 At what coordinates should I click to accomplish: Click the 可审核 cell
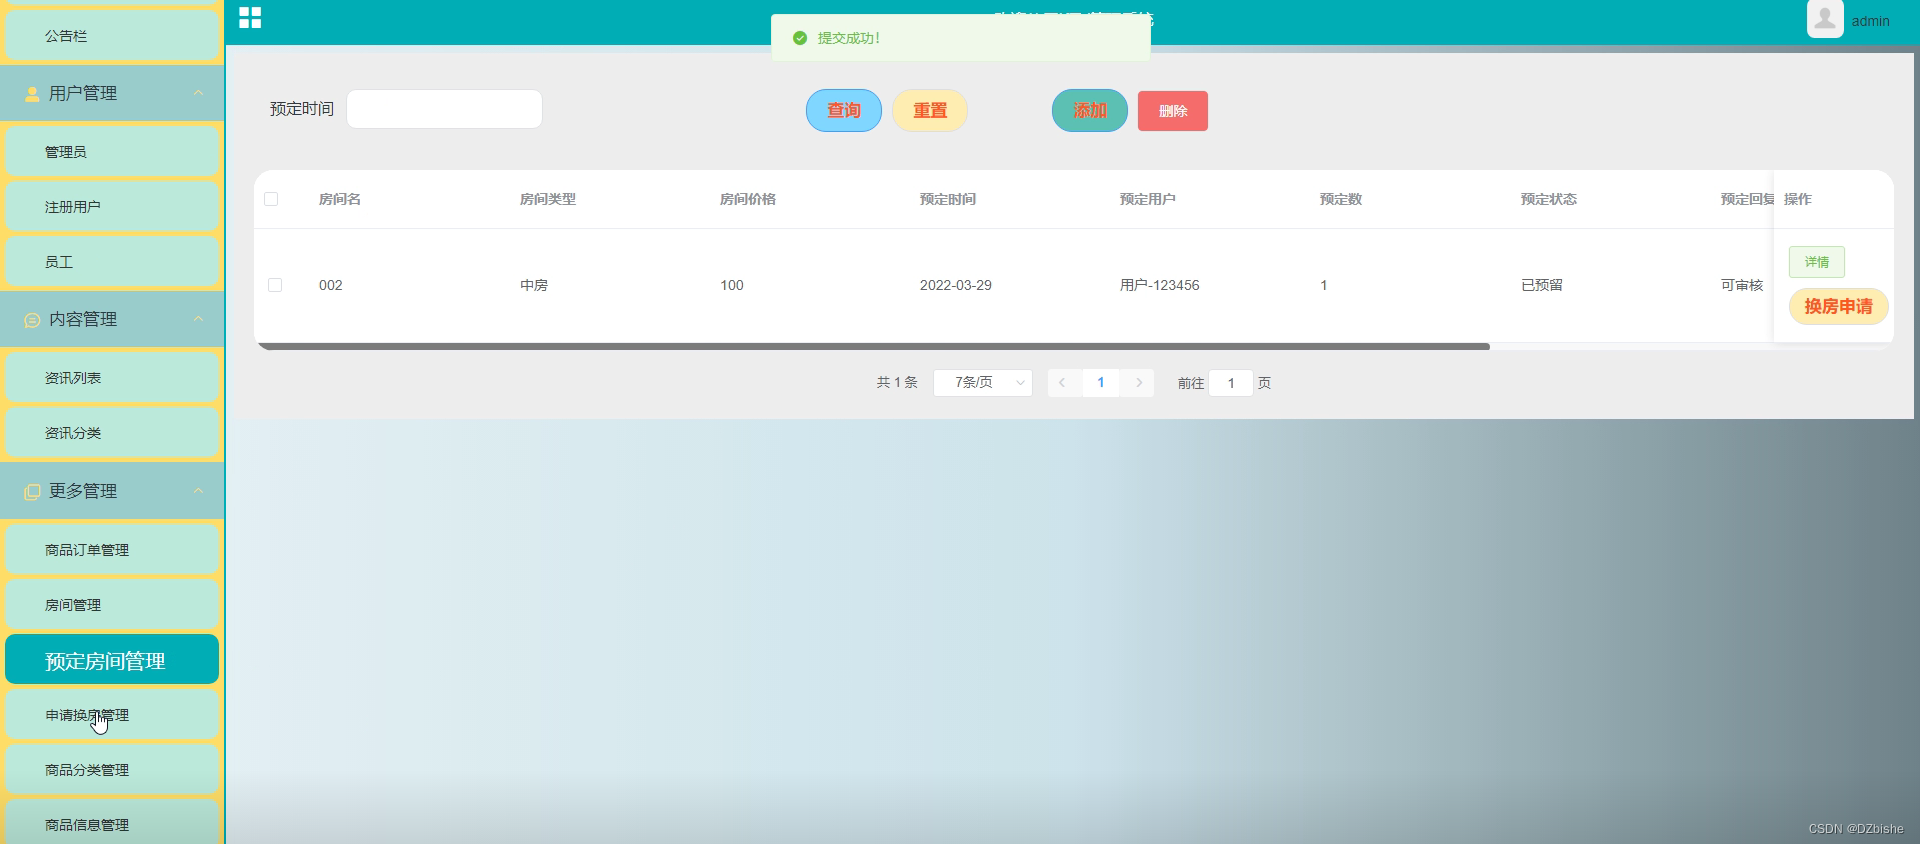[x=1742, y=285]
